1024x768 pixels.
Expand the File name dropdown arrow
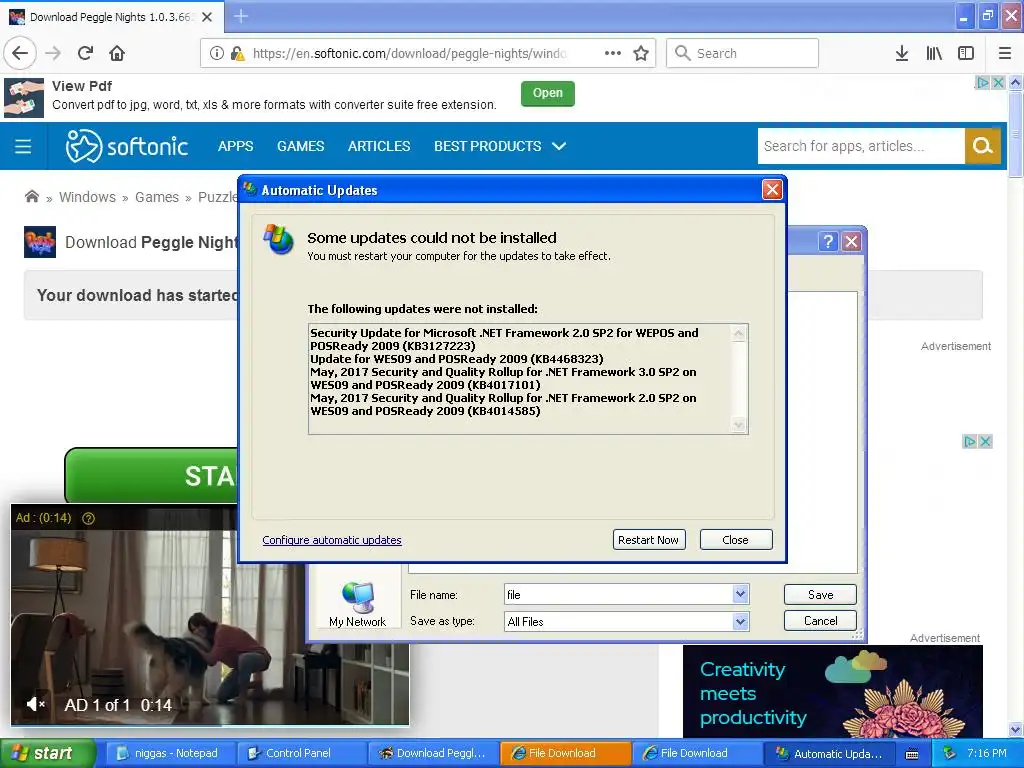click(740, 594)
